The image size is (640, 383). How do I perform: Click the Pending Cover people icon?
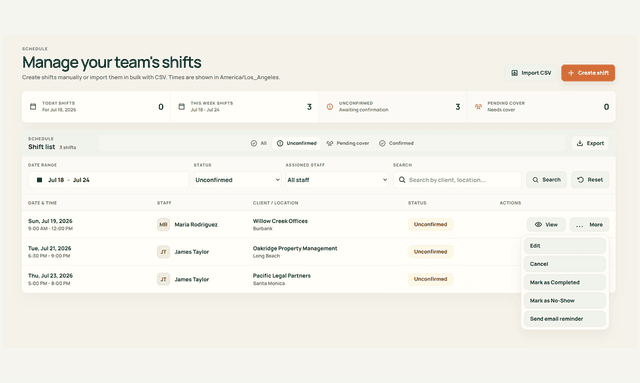pyautogui.click(x=478, y=107)
